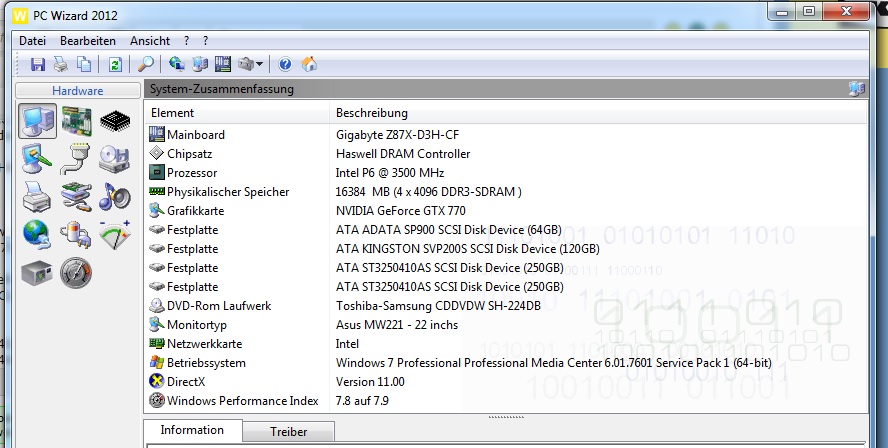Select the battery and plug power icon
Screen dimensions: 888x448
[x=76, y=234]
